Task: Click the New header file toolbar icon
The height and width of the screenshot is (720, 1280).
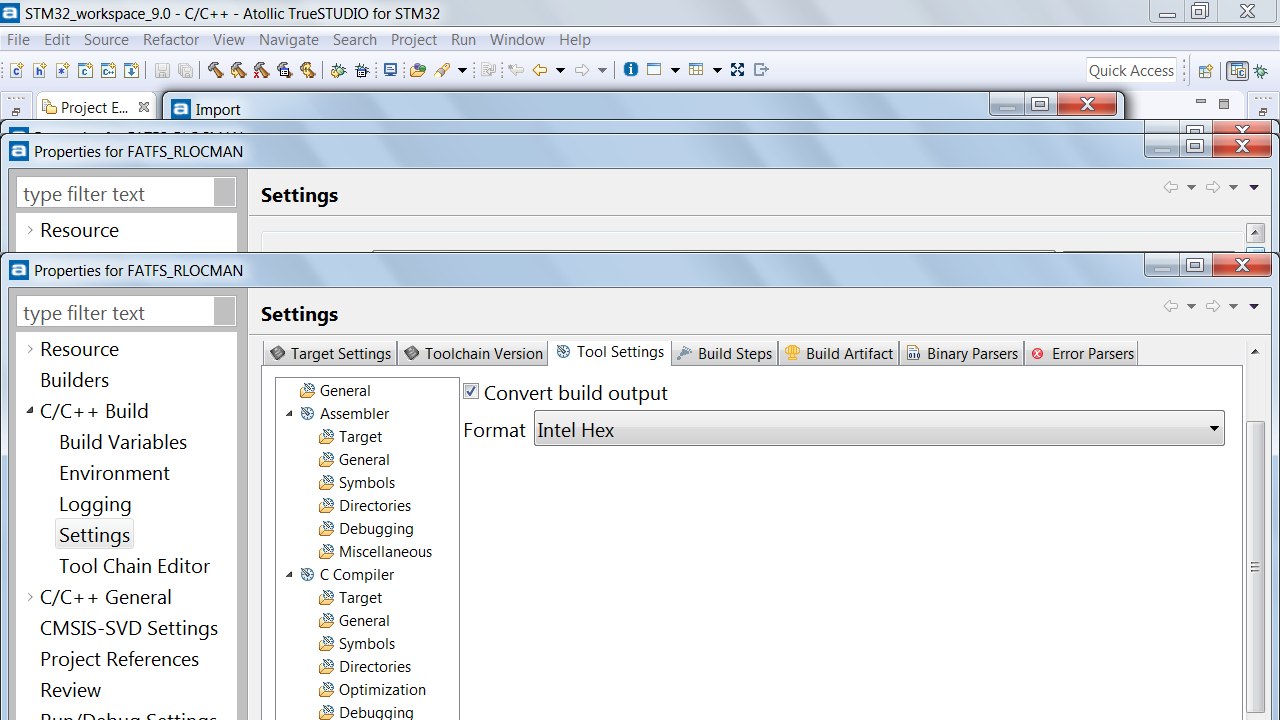Action: click(x=39, y=70)
